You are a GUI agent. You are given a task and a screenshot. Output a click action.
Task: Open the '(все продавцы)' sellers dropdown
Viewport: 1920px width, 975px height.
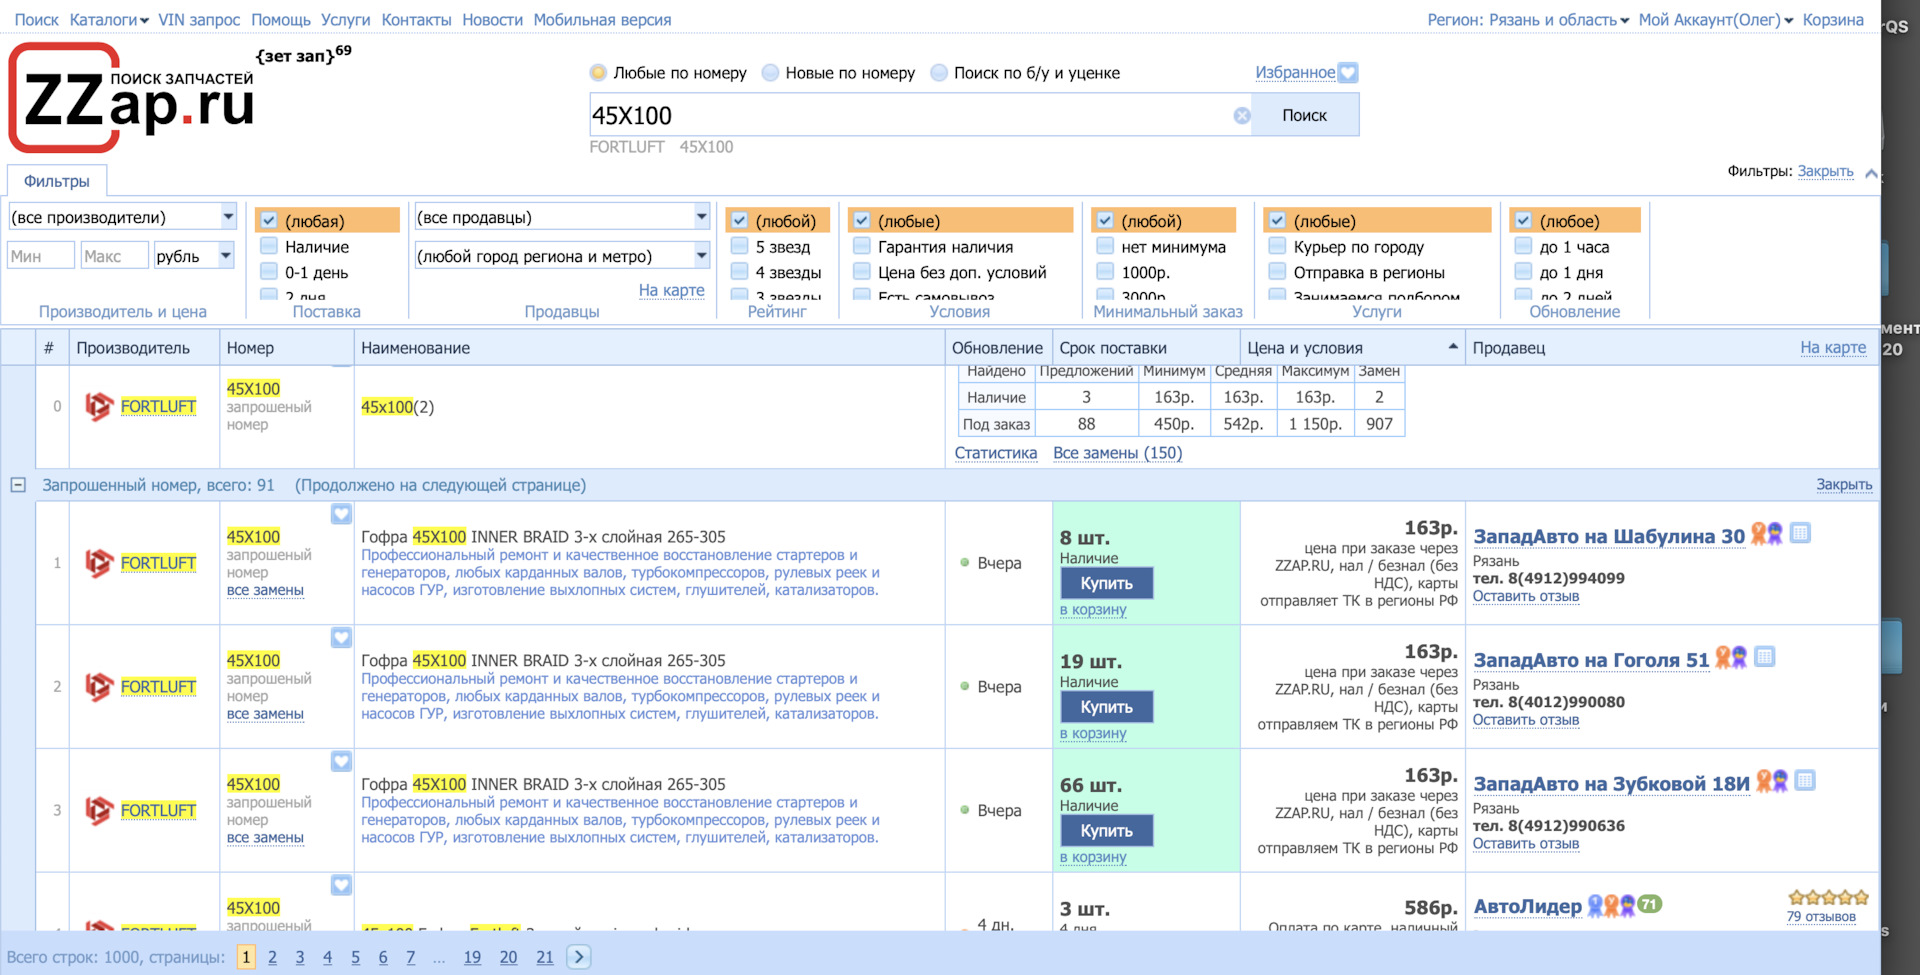coord(562,217)
